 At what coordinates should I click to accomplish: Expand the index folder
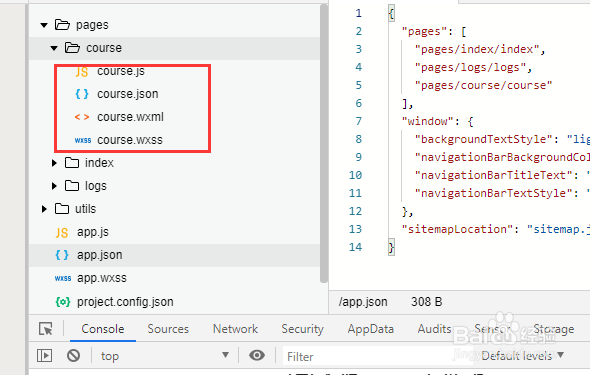tap(54, 163)
